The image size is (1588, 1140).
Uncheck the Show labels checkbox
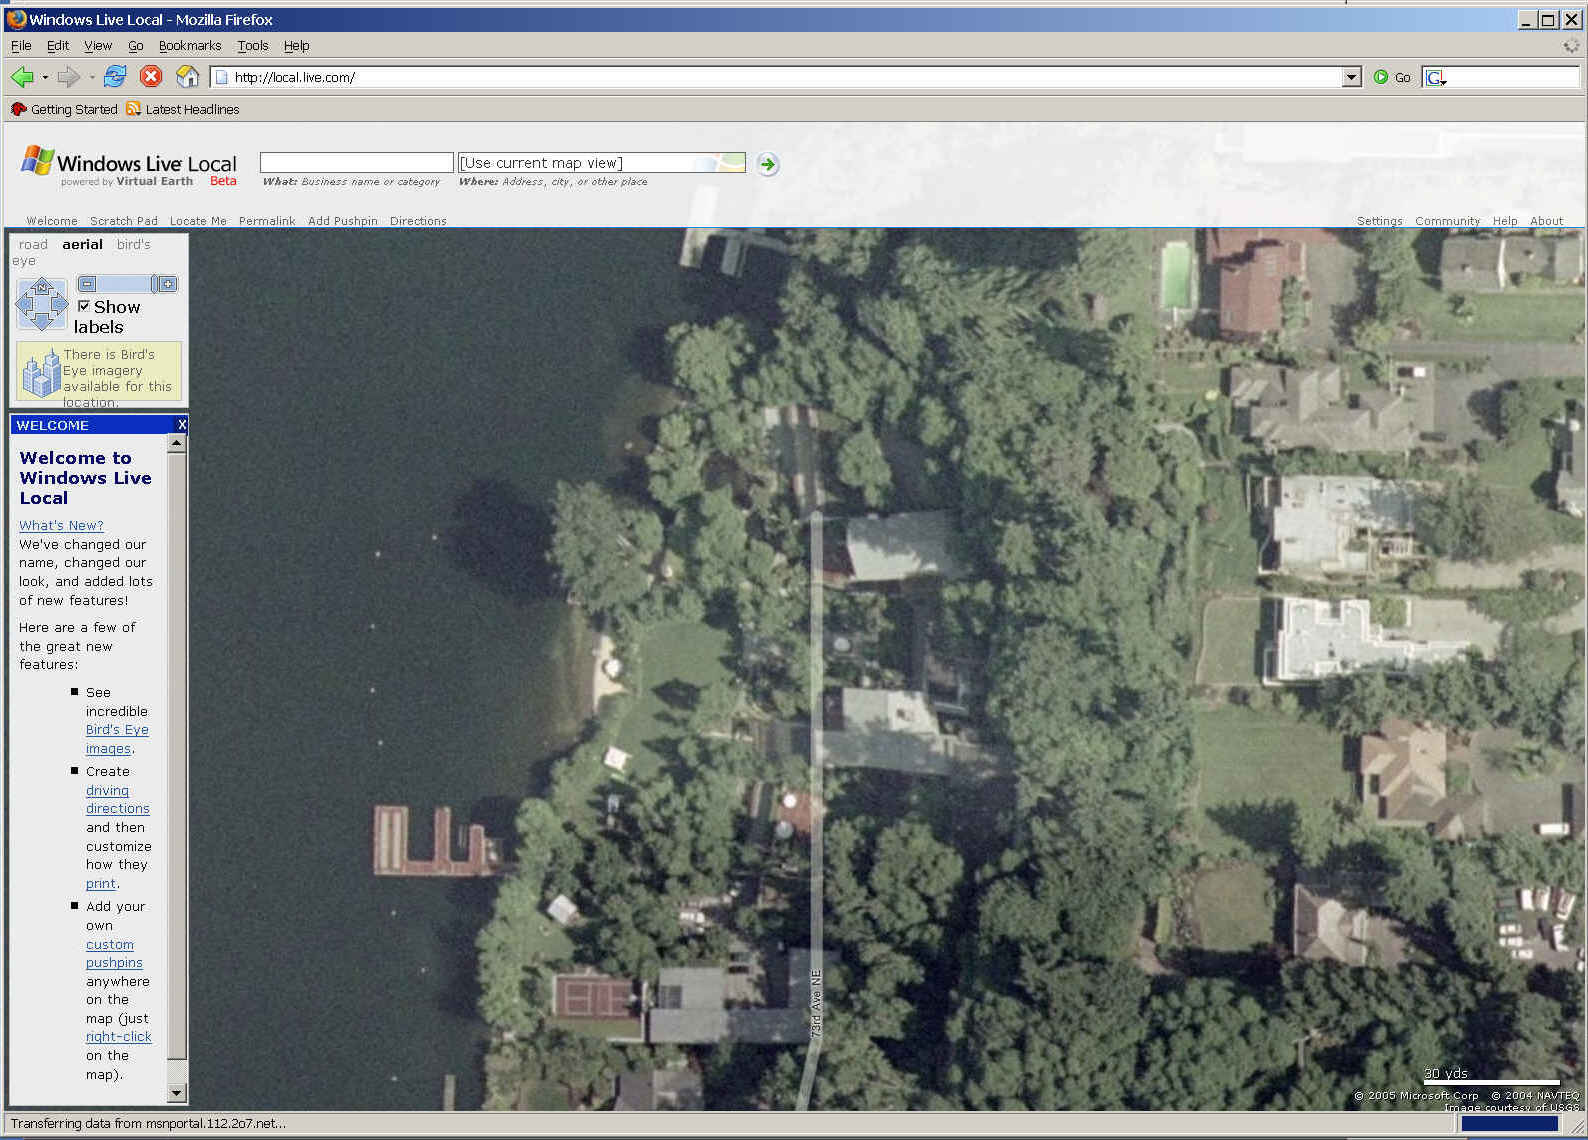(x=84, y=306)
